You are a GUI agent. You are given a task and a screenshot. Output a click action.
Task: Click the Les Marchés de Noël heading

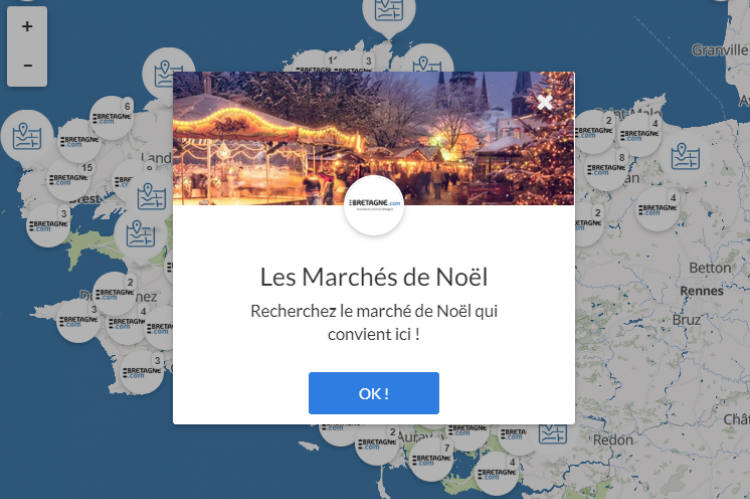point(374,277)
